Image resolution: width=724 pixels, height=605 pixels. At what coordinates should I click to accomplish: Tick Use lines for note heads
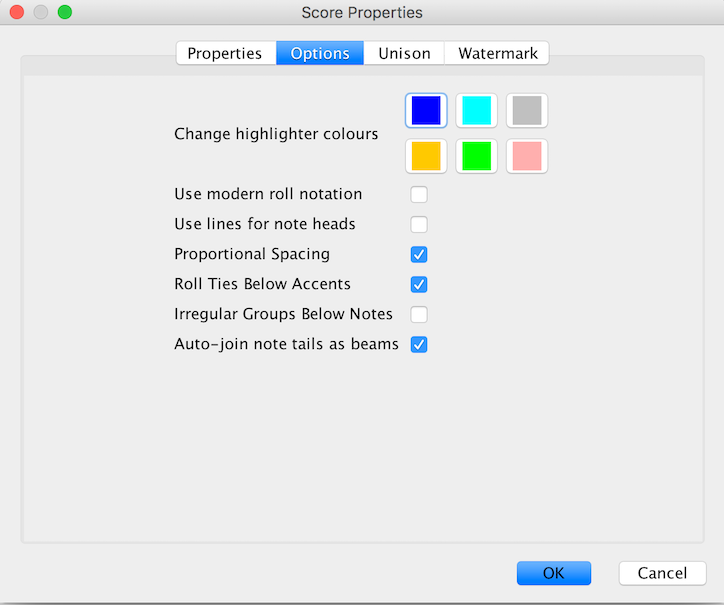[x=419, y=224]
